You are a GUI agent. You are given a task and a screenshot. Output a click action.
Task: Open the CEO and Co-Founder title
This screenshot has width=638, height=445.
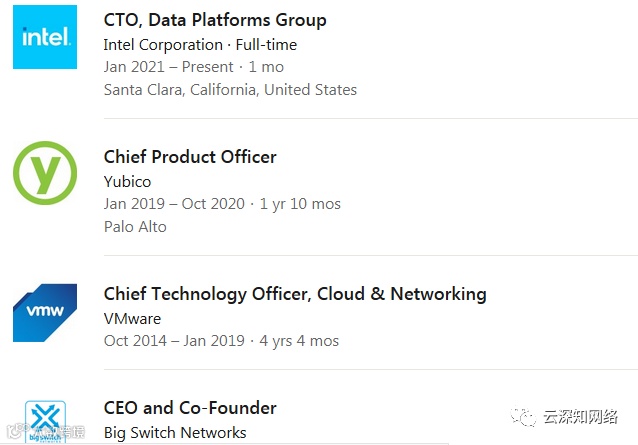[190, 408]
